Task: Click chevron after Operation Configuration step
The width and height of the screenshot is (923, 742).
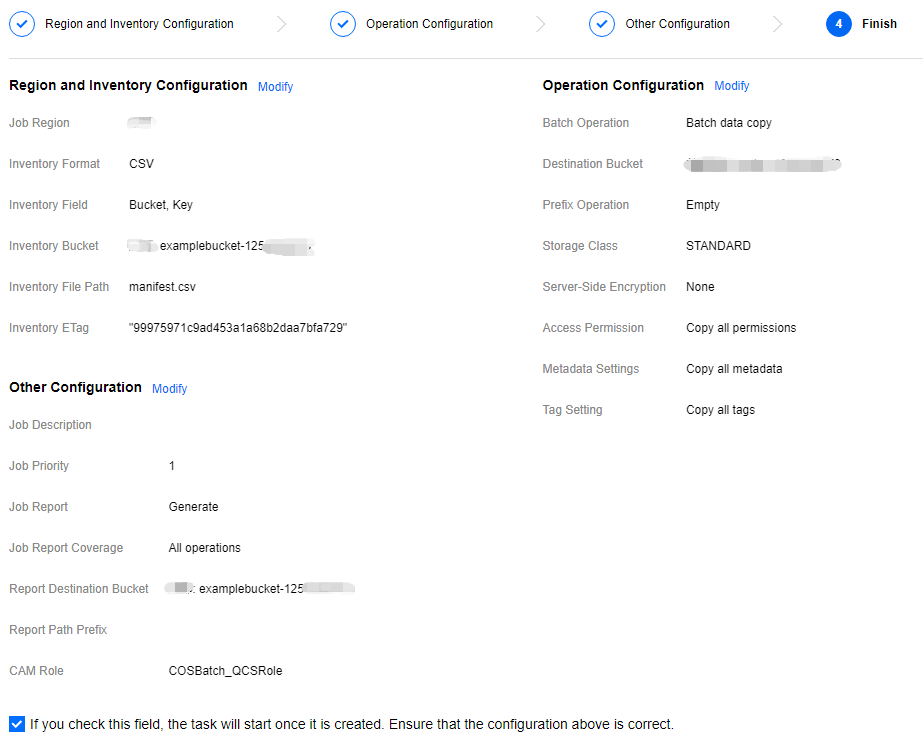Action: pos(541,24)
